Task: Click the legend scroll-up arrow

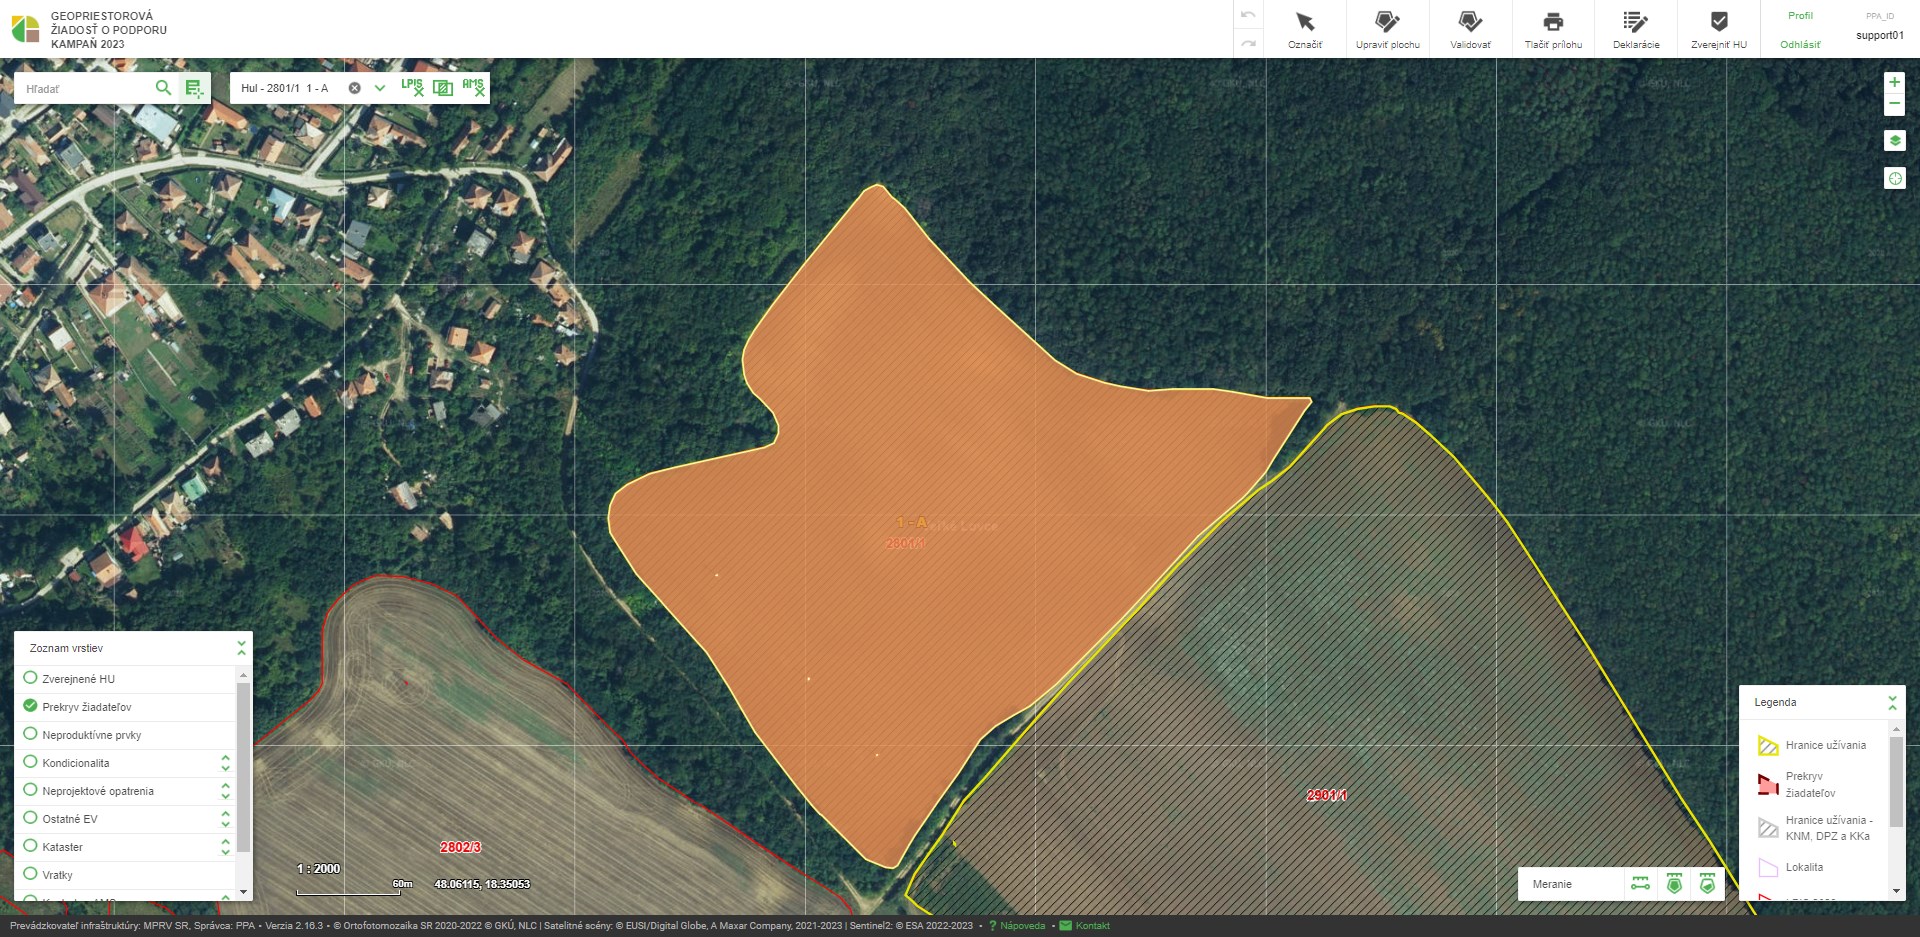Action: coord(1896,729)
